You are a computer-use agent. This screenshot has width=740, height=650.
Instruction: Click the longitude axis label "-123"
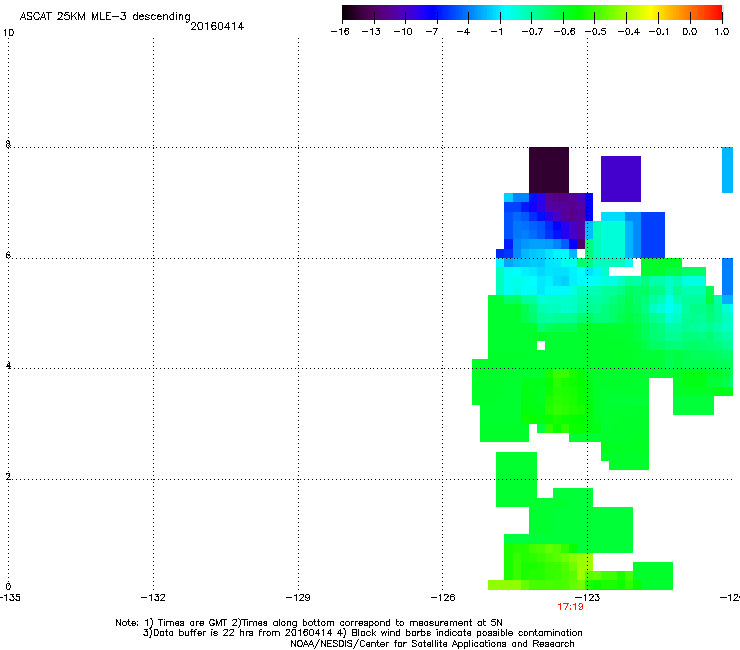click(588, 598)
